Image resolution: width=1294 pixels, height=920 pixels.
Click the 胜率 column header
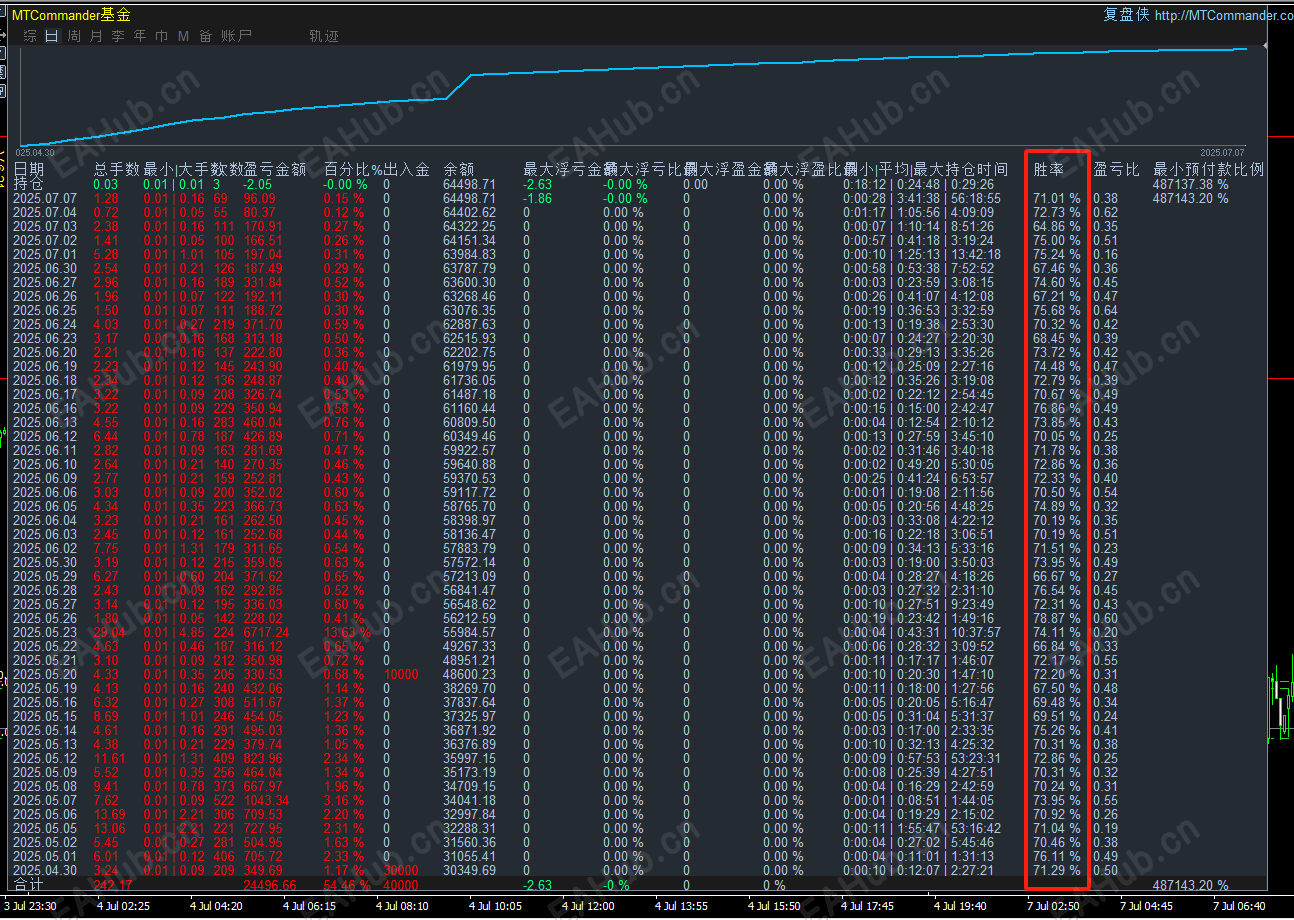click(x=1049, y=170)
